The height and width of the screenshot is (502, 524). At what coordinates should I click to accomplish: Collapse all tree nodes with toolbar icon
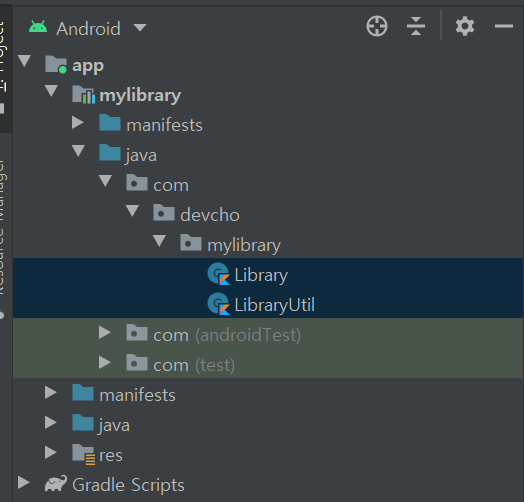click(416, 26)
